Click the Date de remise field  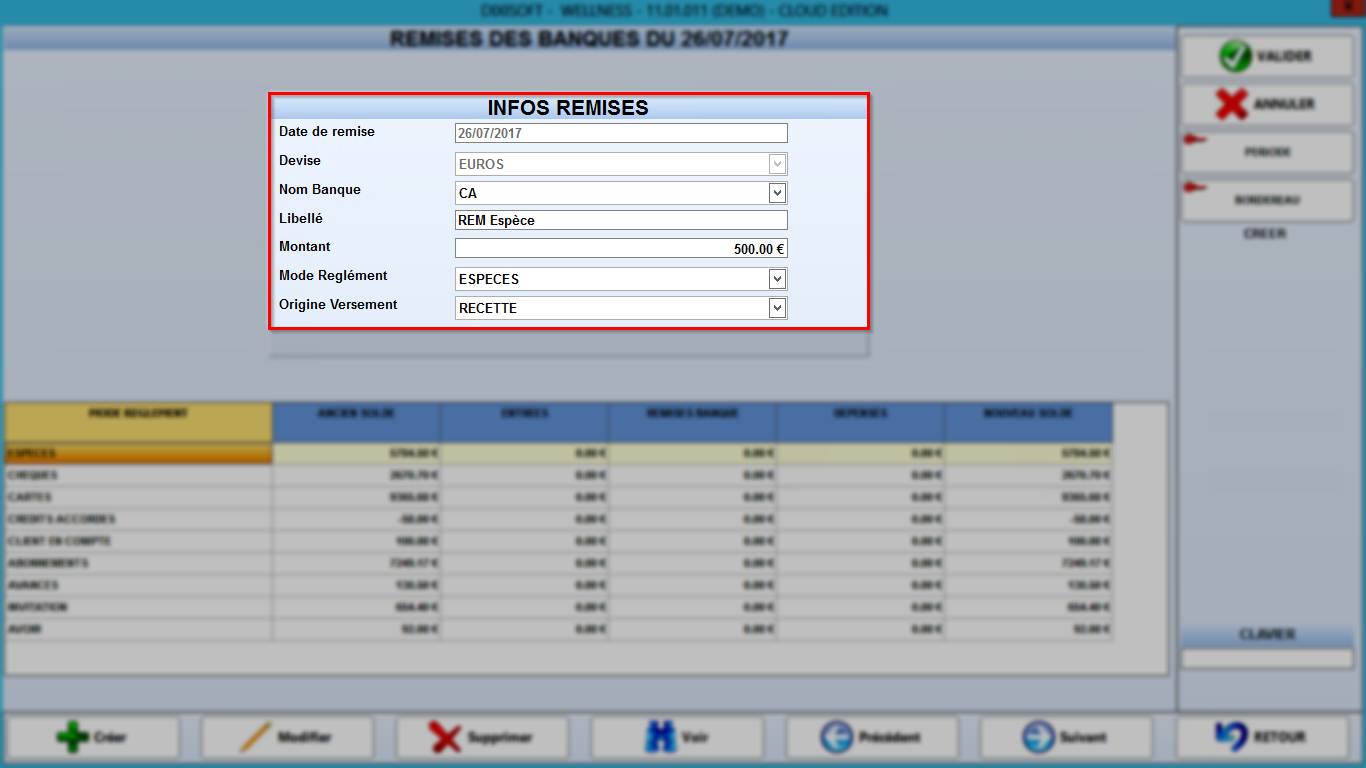point(621,133)
